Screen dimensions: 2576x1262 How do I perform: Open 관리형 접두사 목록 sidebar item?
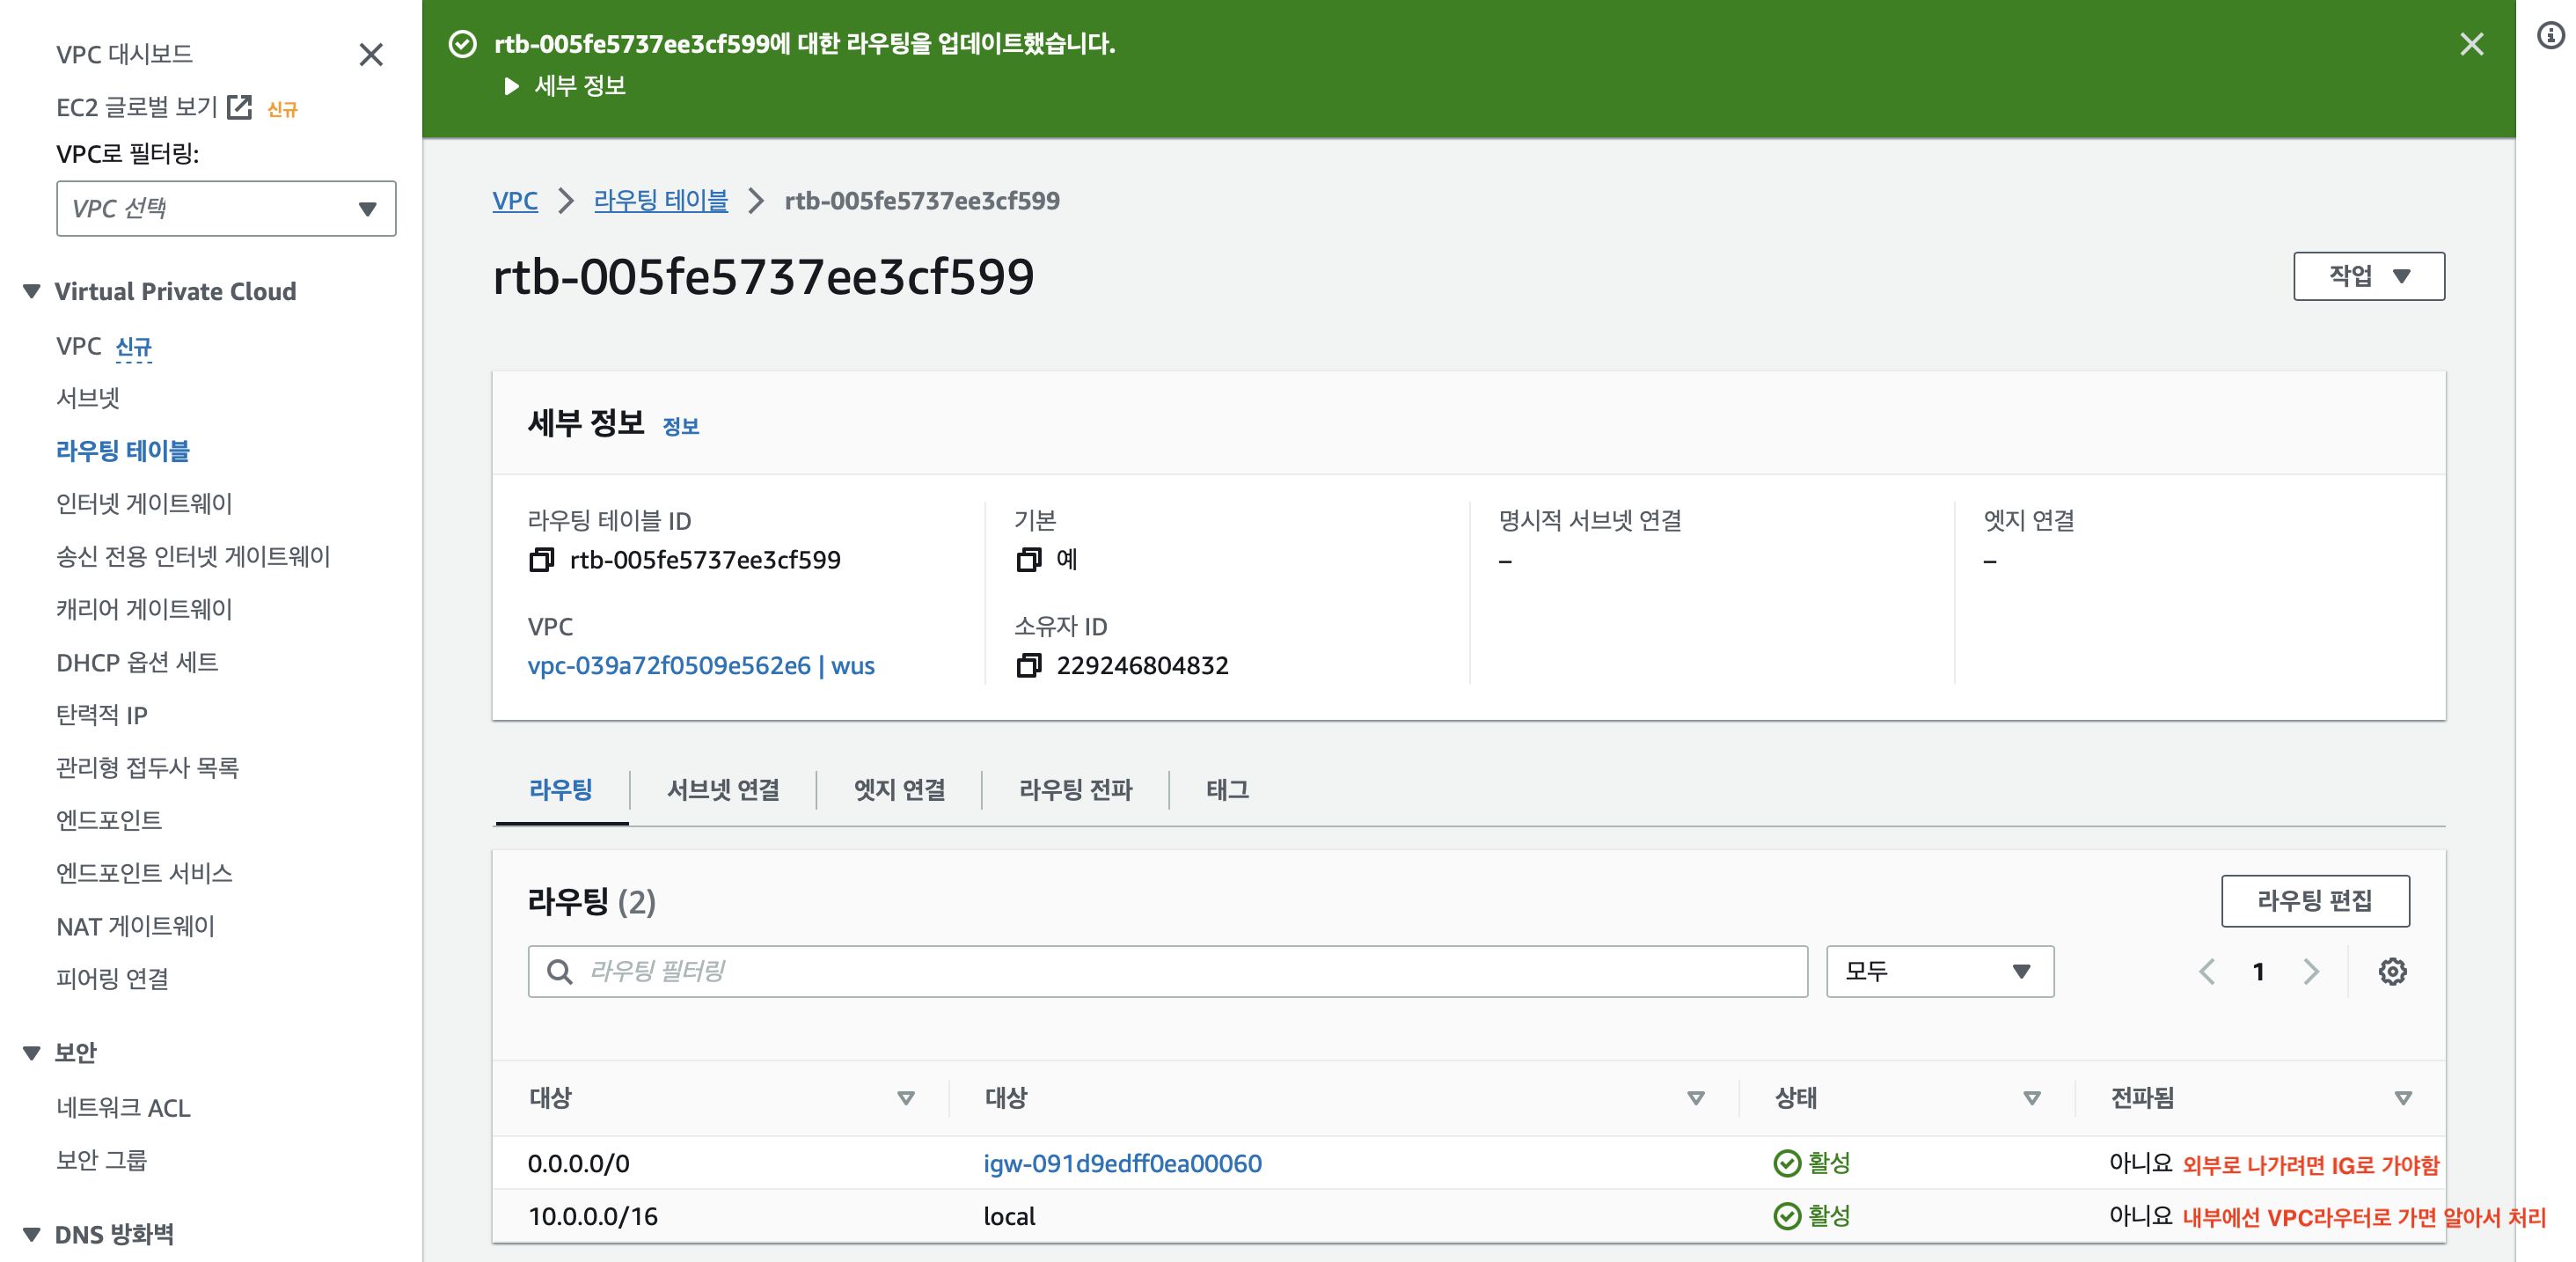click(x=147, y=768)
